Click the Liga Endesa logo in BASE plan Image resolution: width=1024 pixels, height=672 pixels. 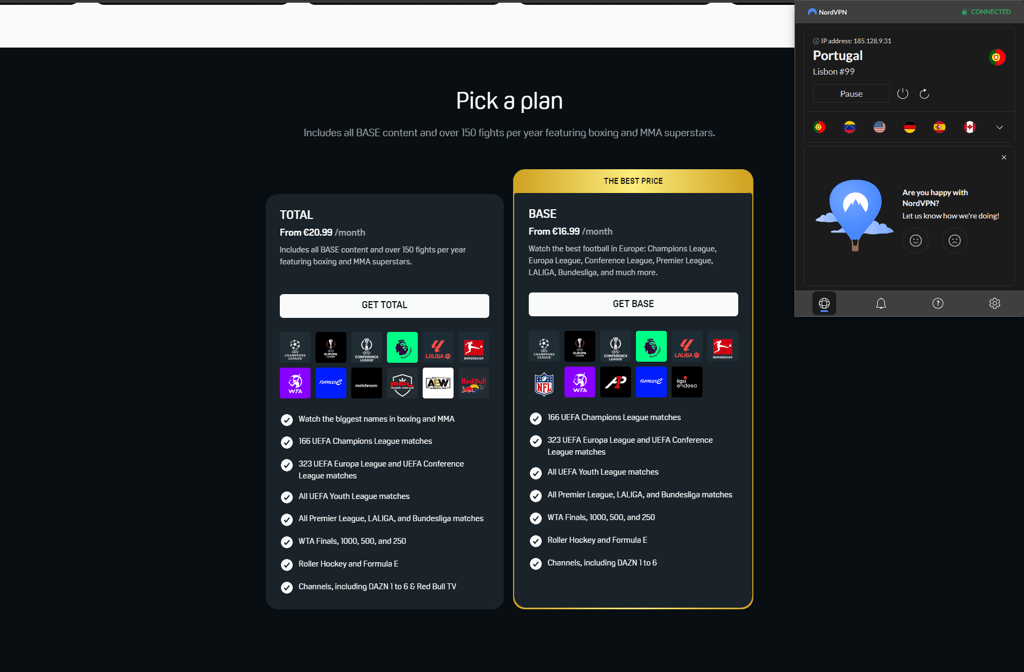point(687,382)
